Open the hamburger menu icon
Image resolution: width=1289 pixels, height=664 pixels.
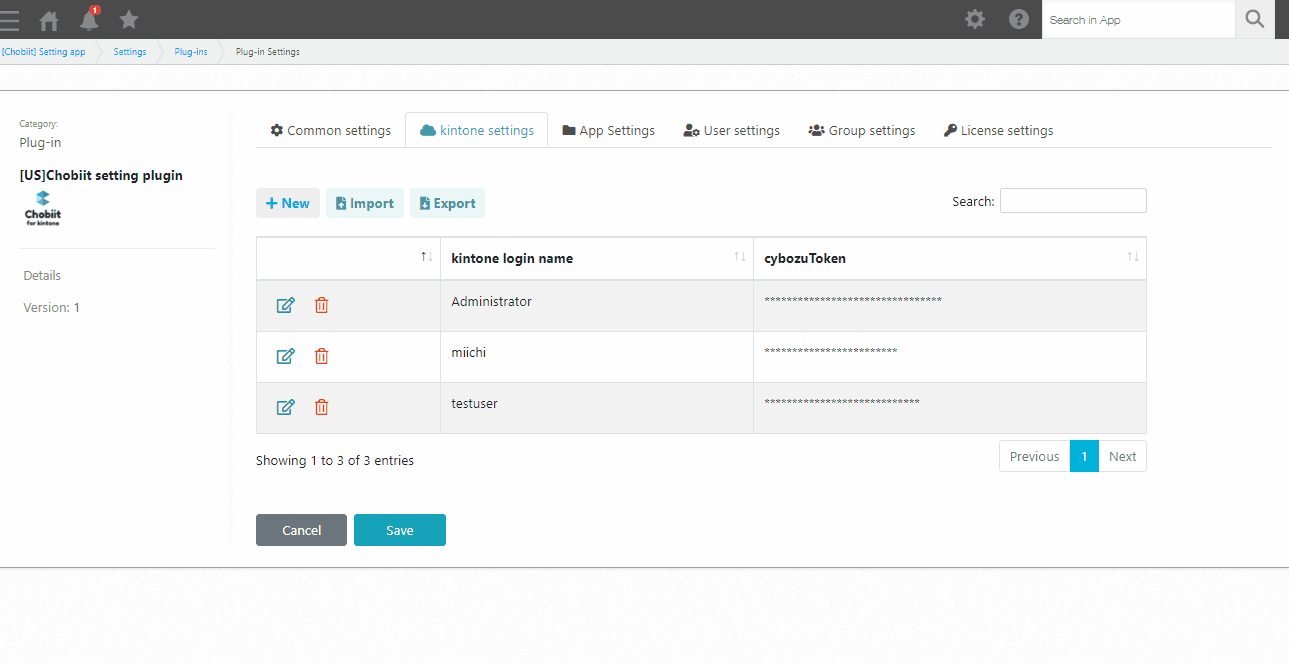coord(10,20)
